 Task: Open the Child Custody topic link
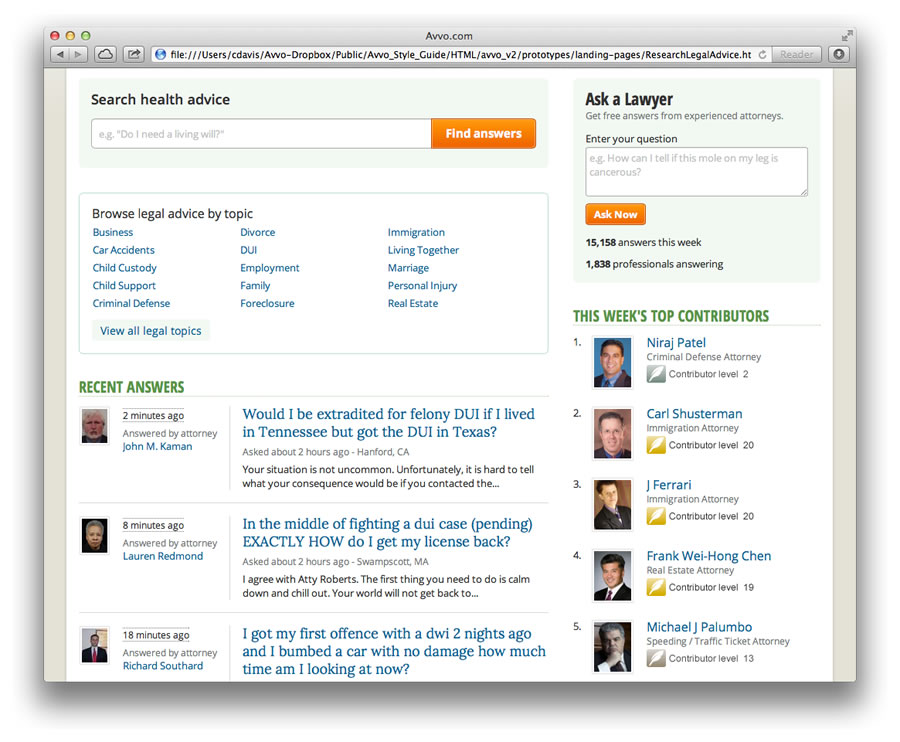coord(125,268)
